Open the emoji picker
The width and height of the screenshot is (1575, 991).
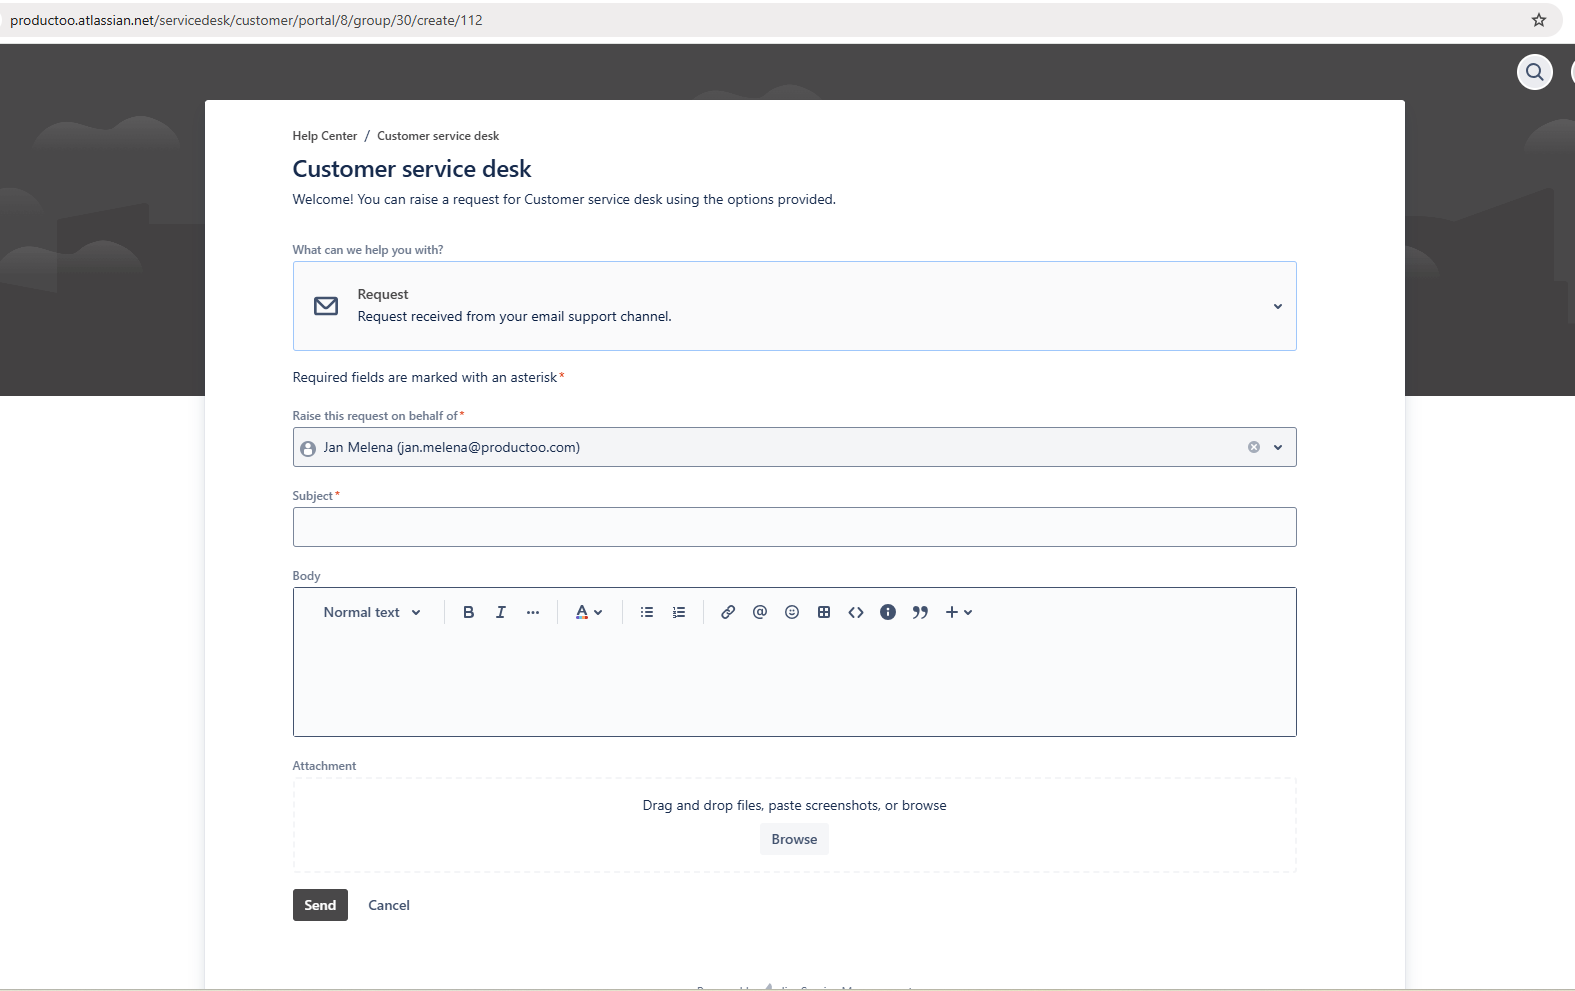[792, 612]
